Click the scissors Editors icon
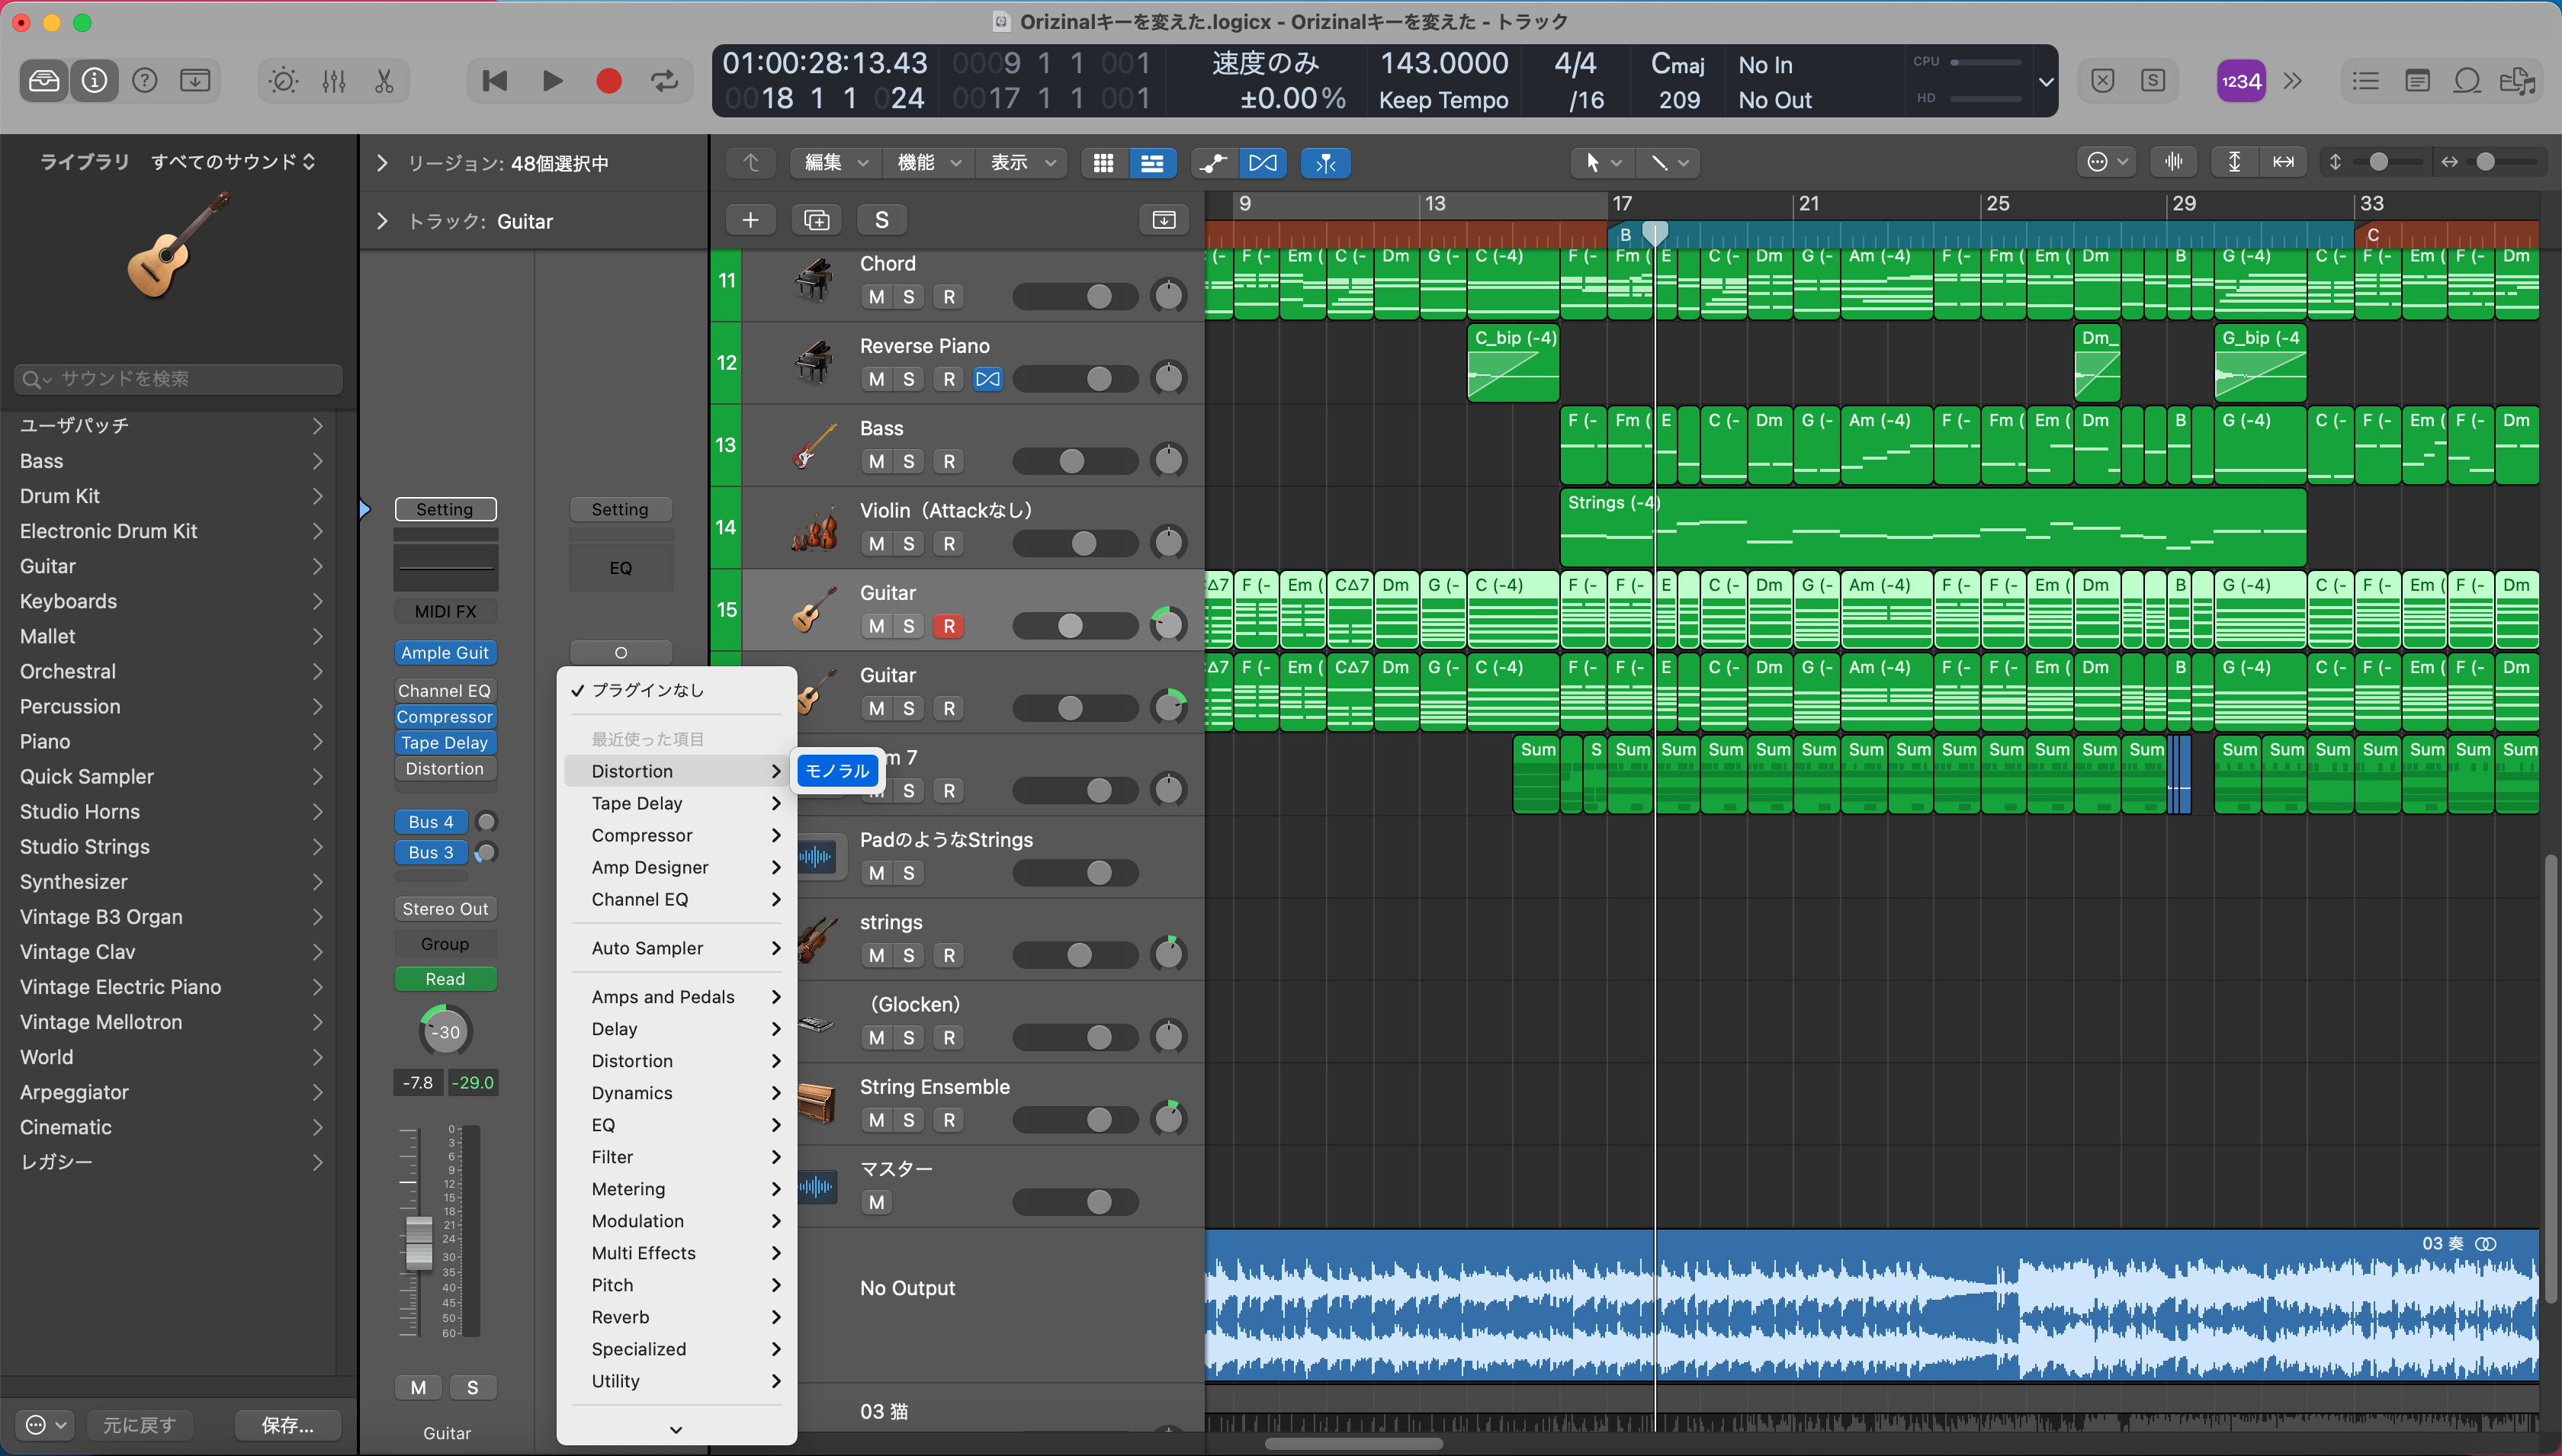2562x1456 pixels. point(384,81)
